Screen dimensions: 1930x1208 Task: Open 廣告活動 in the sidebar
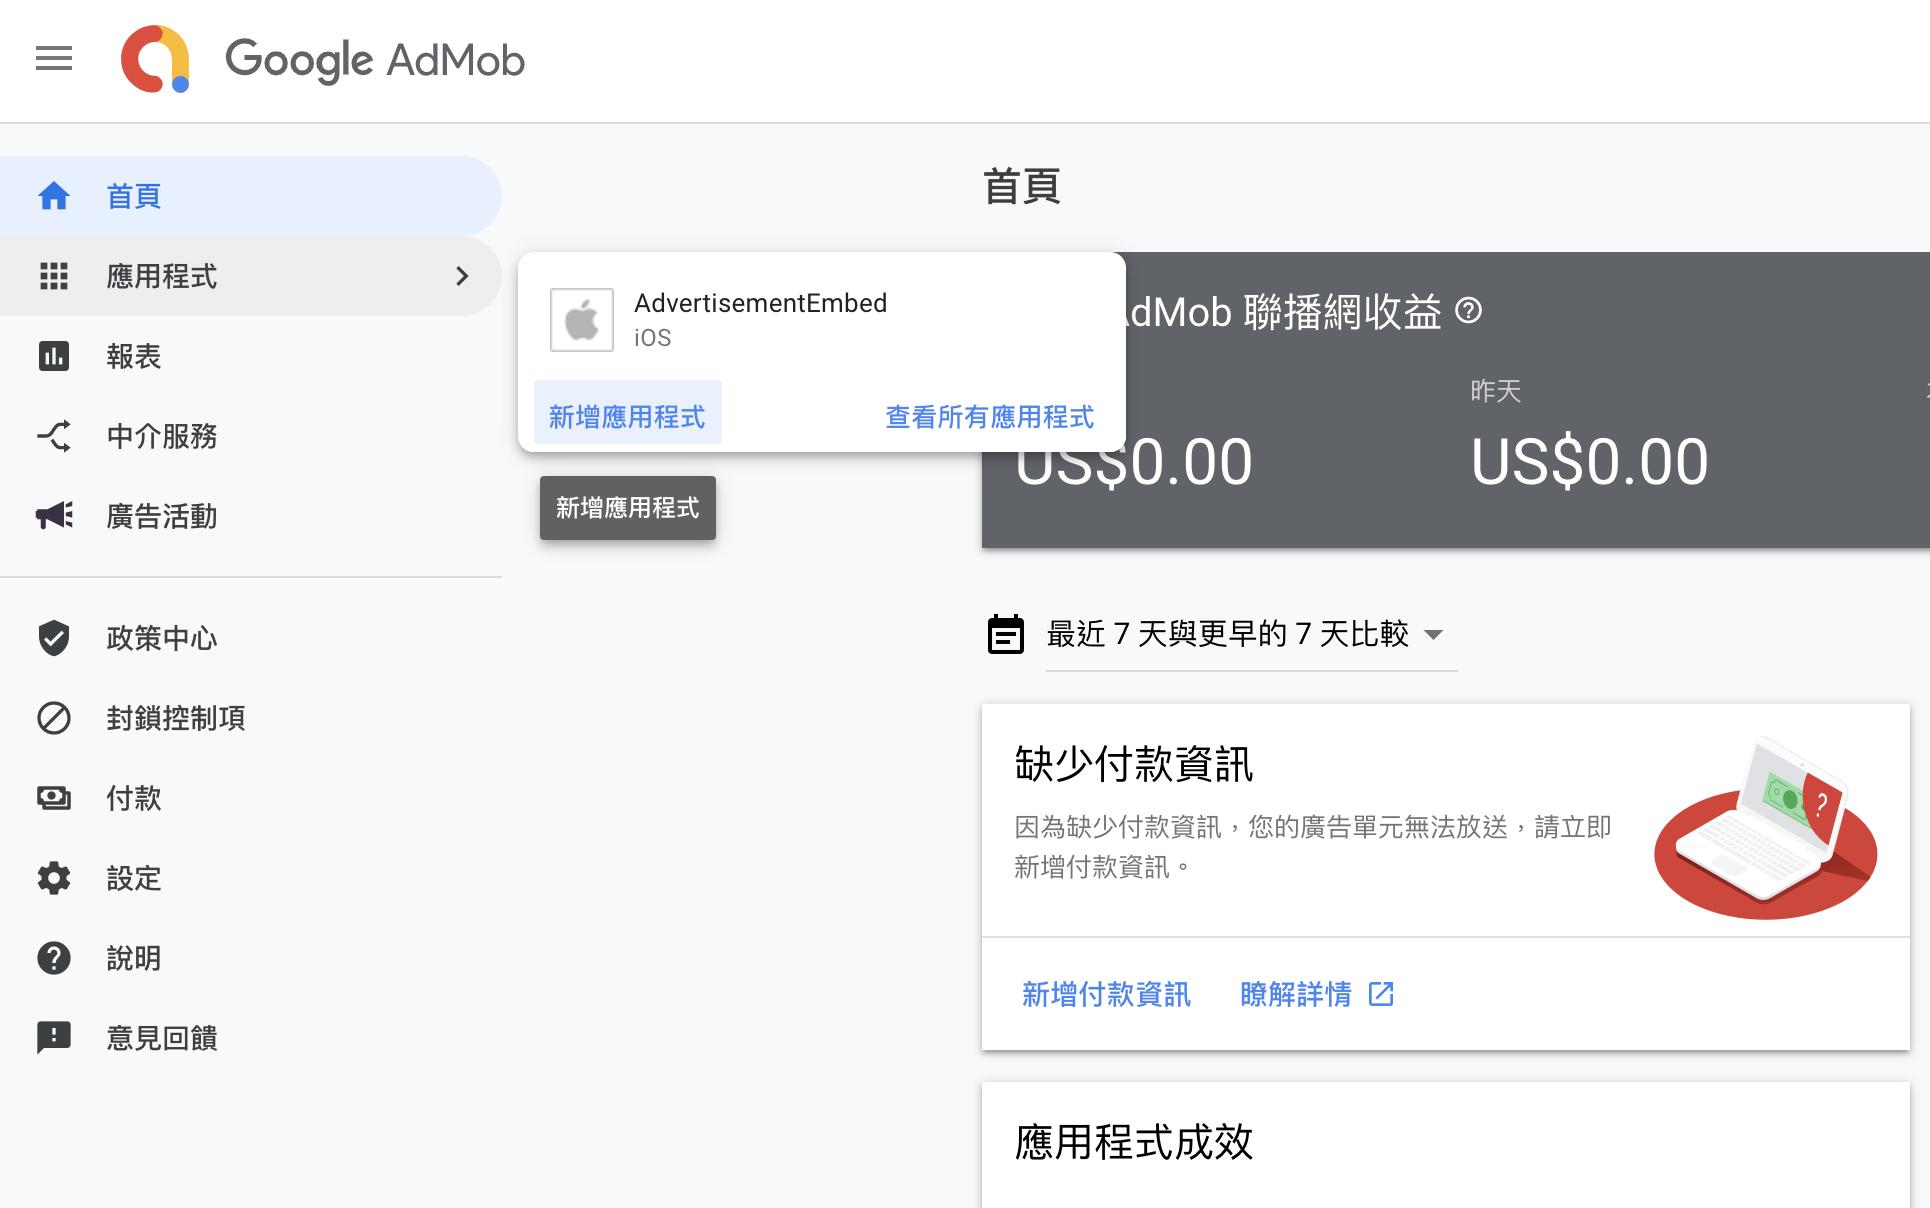pos(250,516)
